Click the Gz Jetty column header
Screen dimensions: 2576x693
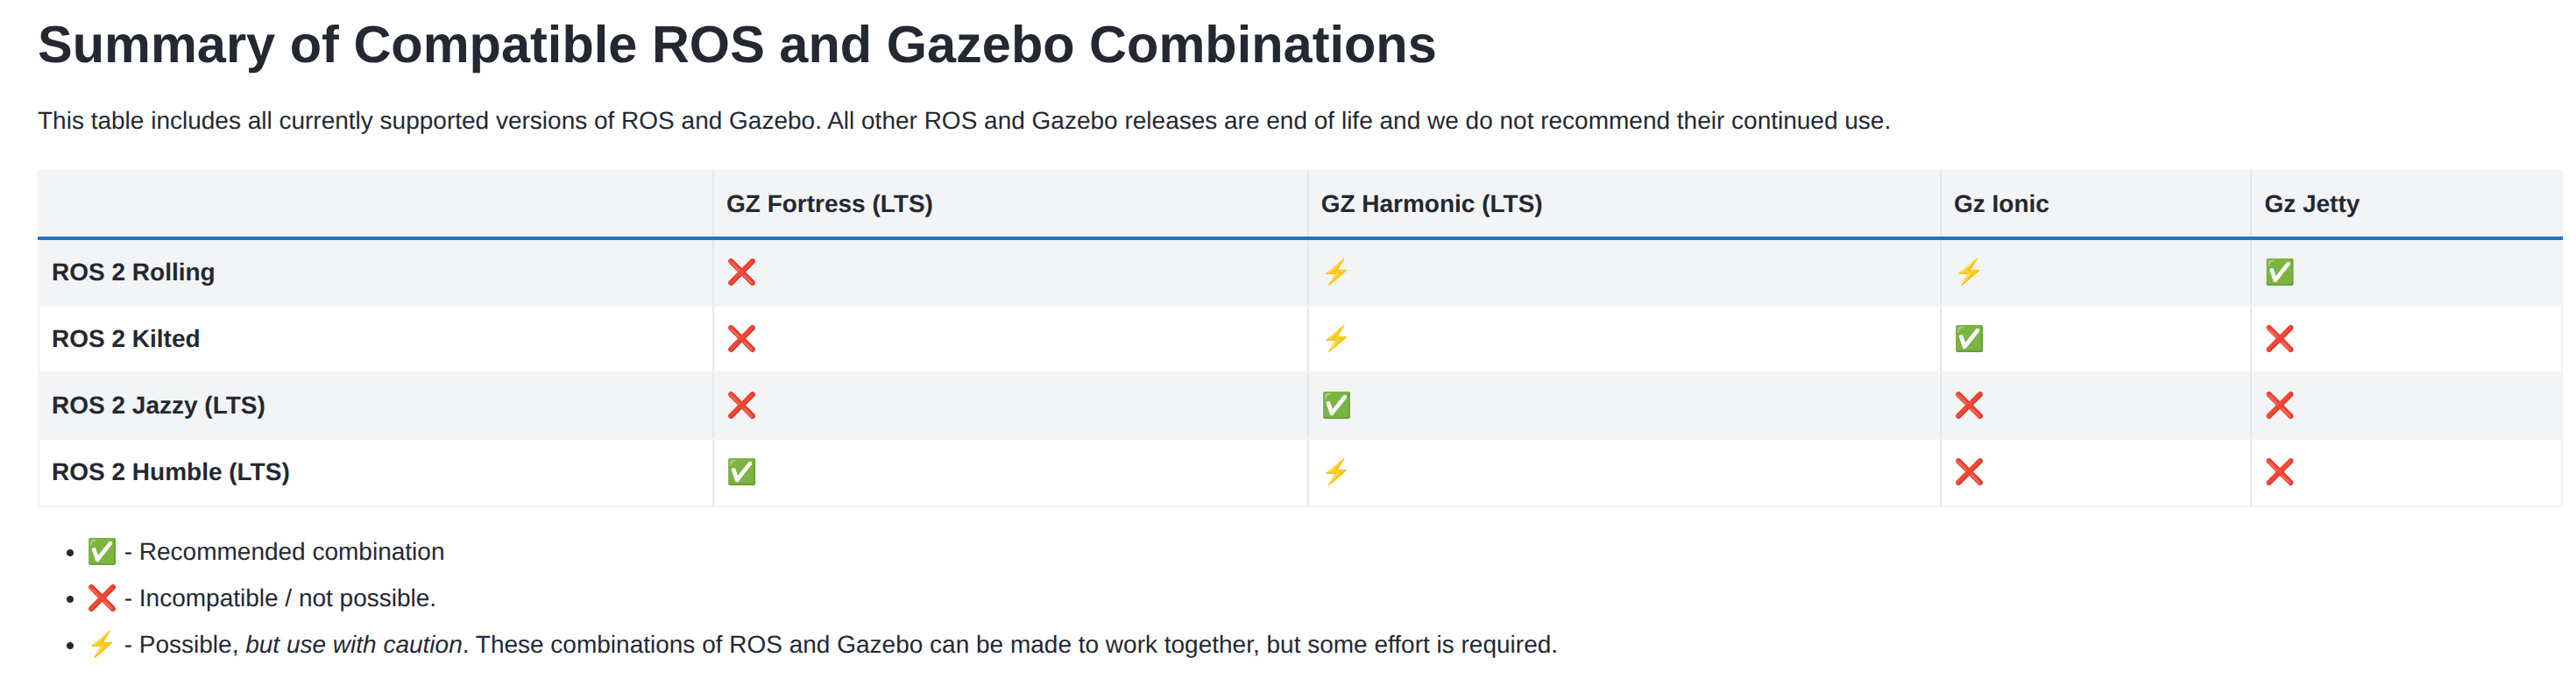pyautogui.click(x=2311, y=204)
